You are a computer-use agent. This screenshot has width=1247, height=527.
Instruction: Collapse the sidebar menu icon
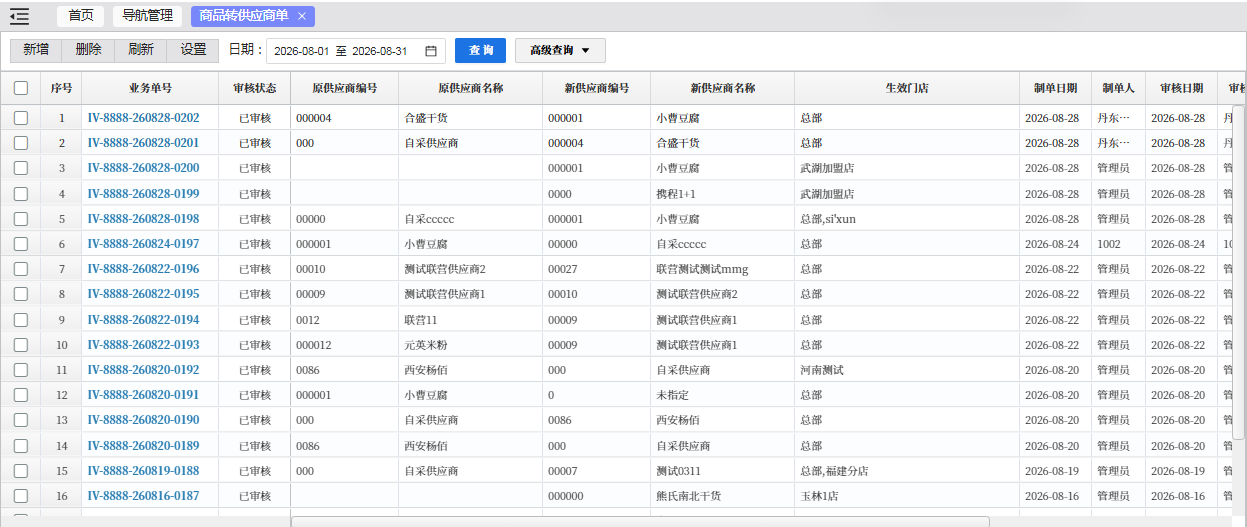pyautogui.click(x=20, y=16)
